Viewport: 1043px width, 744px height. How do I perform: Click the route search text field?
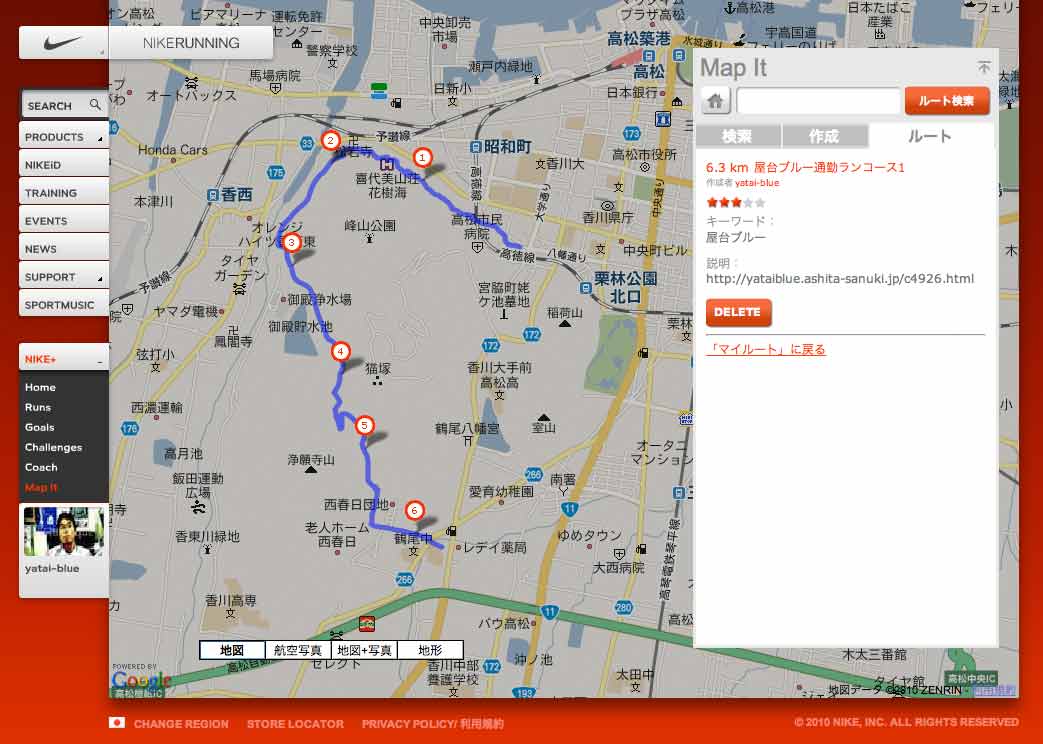coord(818,101)
